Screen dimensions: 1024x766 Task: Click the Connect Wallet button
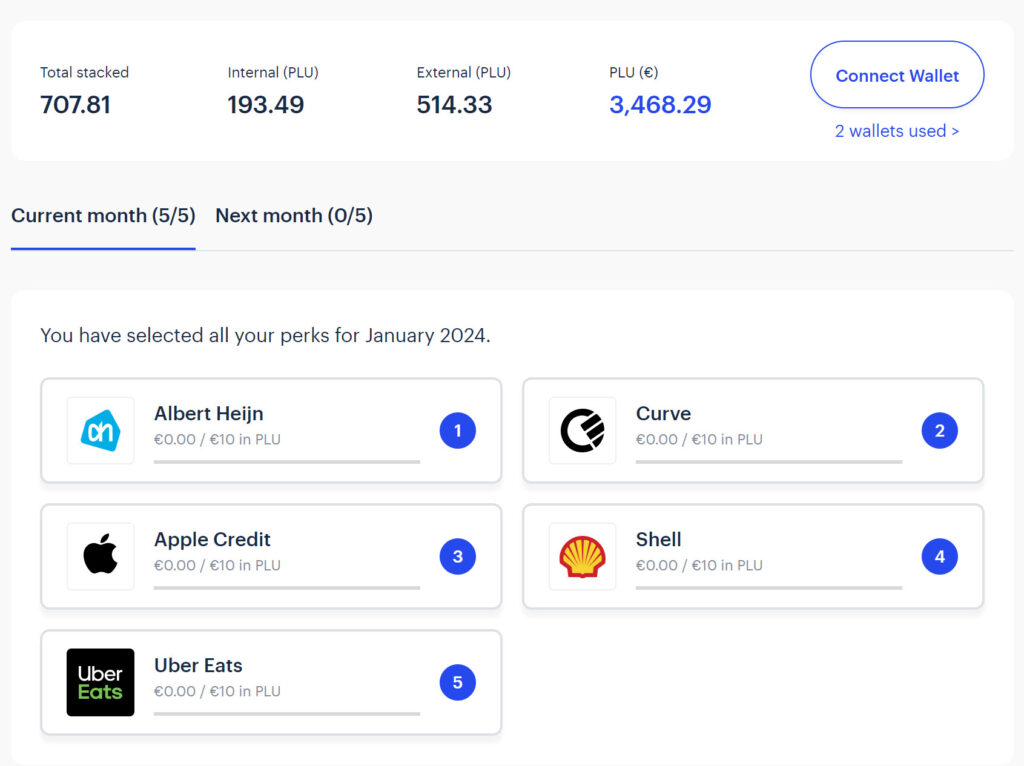[x=896, y=75]
